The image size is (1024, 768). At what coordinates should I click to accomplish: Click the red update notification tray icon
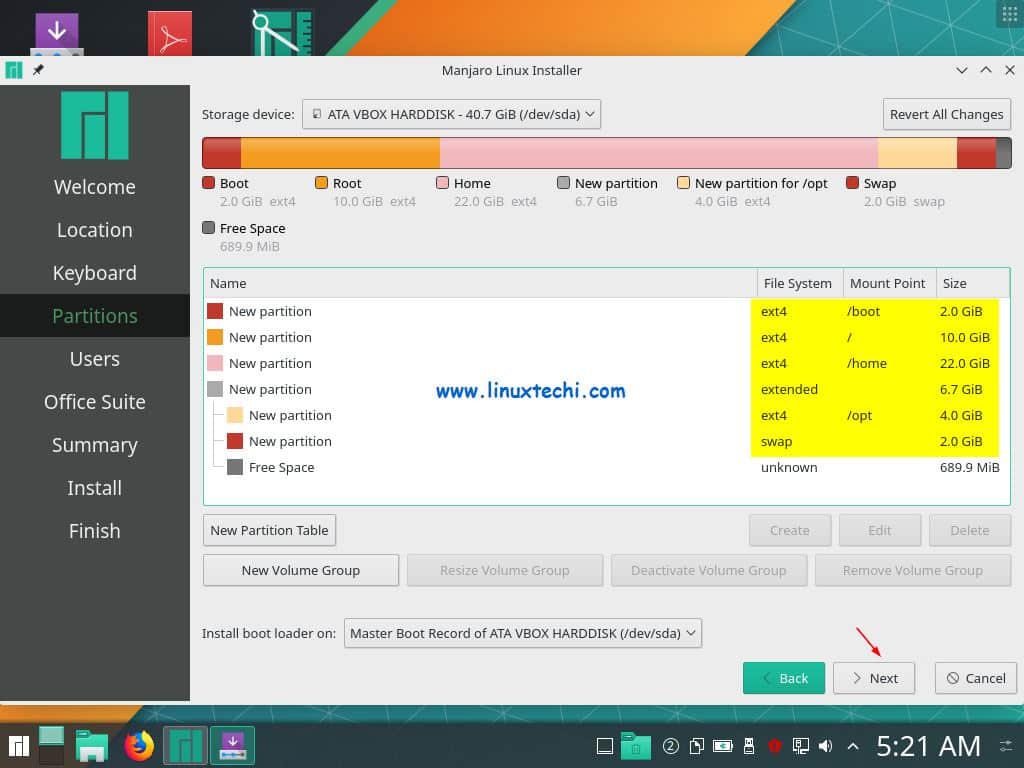(774, 746)
